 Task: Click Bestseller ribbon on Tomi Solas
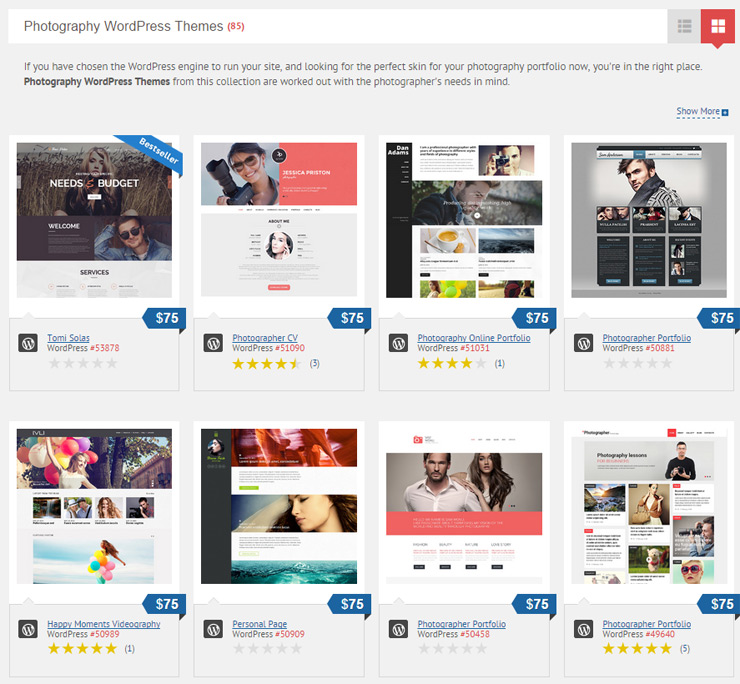pos(153,153)
